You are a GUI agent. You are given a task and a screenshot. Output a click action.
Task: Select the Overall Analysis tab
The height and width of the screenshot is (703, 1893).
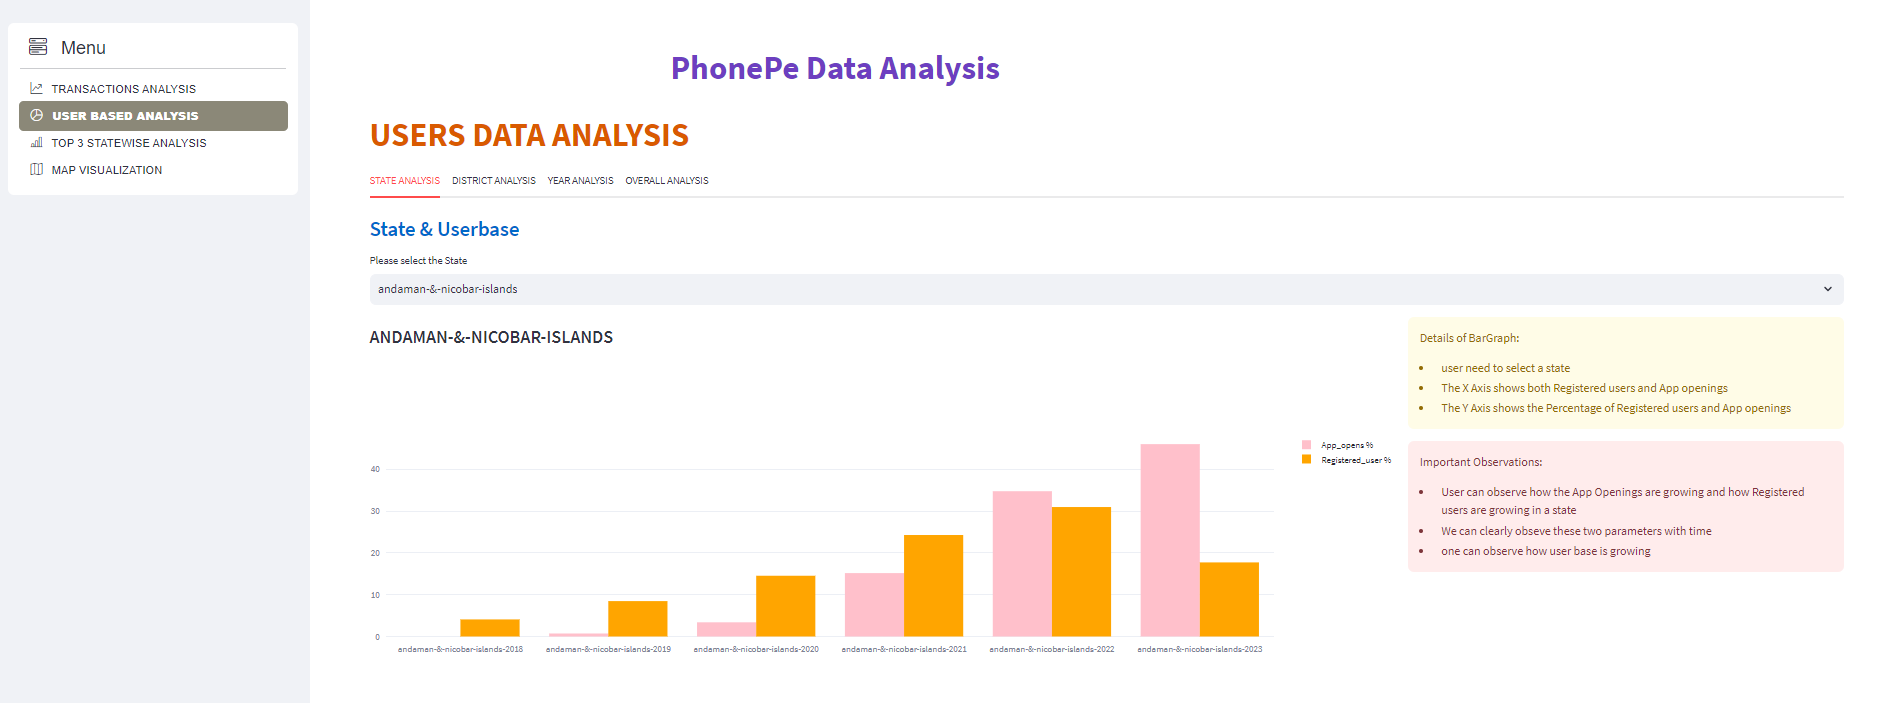tap(666, 180)
